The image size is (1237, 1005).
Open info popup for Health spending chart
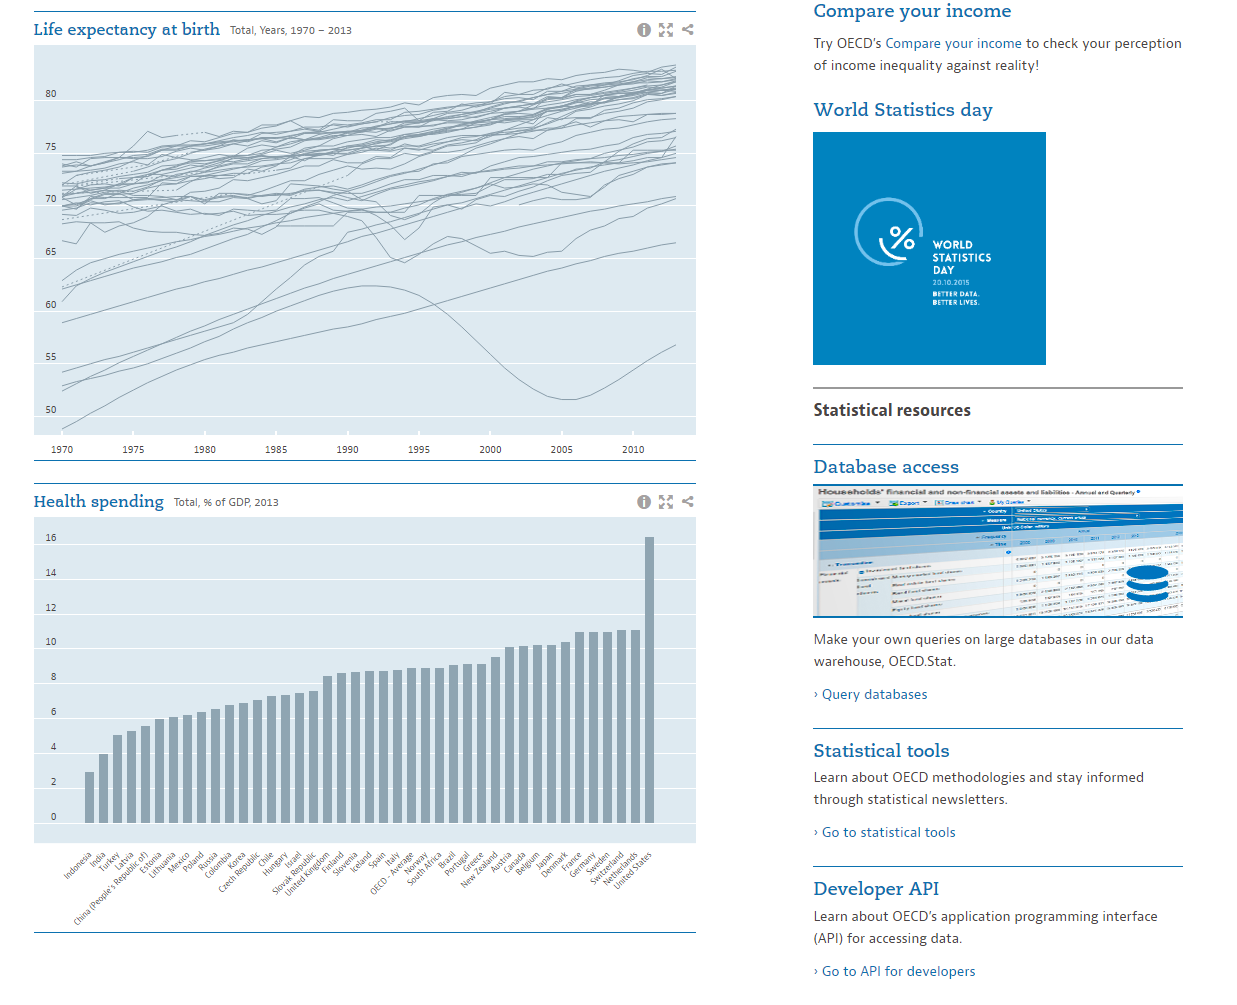pyautogui.click(x=644, y=501)
